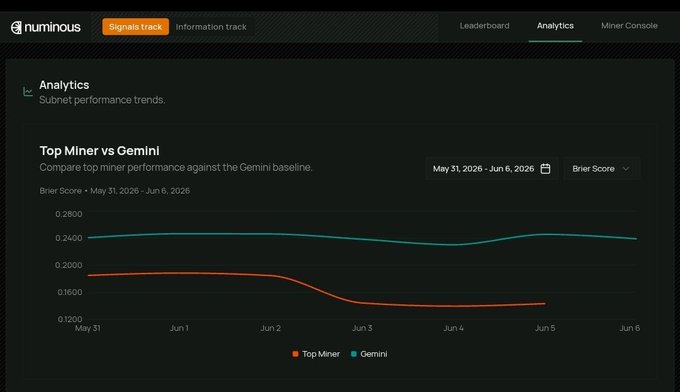Image resolution: width=680 pixels, height=392 pixels.
Task: Open the Leaderboard tab
Action: click(x=484, y=26)
